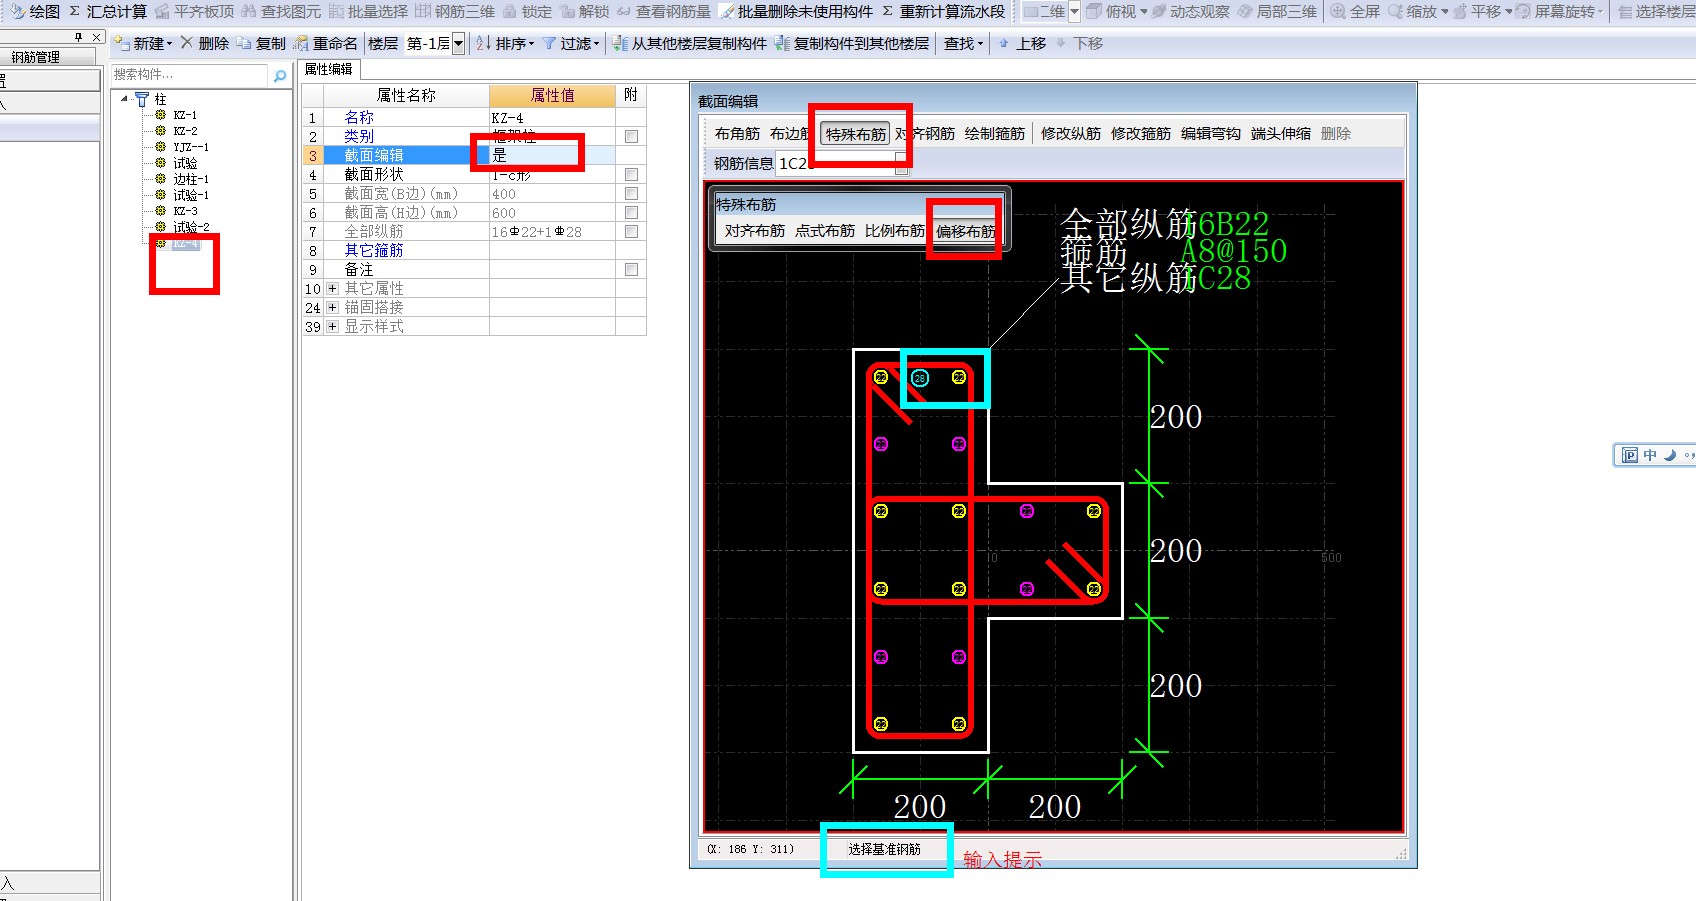Screen dimensions: 1696x901
Task: Click the 搜索构件 search field
Action: point(189,75)
